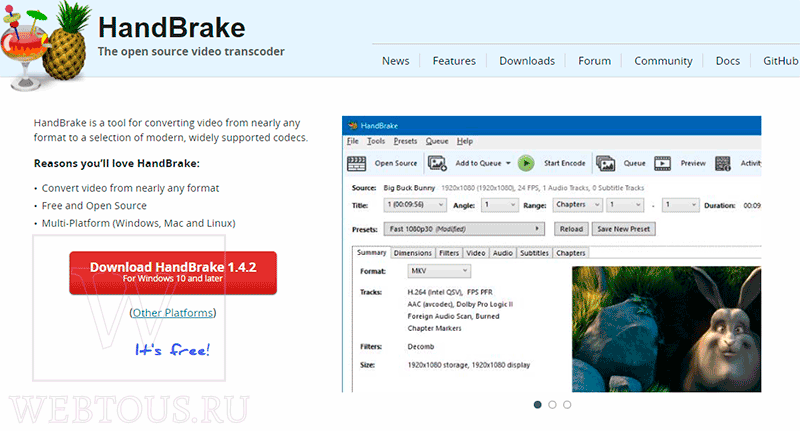Click the Reload button
Screen dimensions: 800x431
[571, 229]
